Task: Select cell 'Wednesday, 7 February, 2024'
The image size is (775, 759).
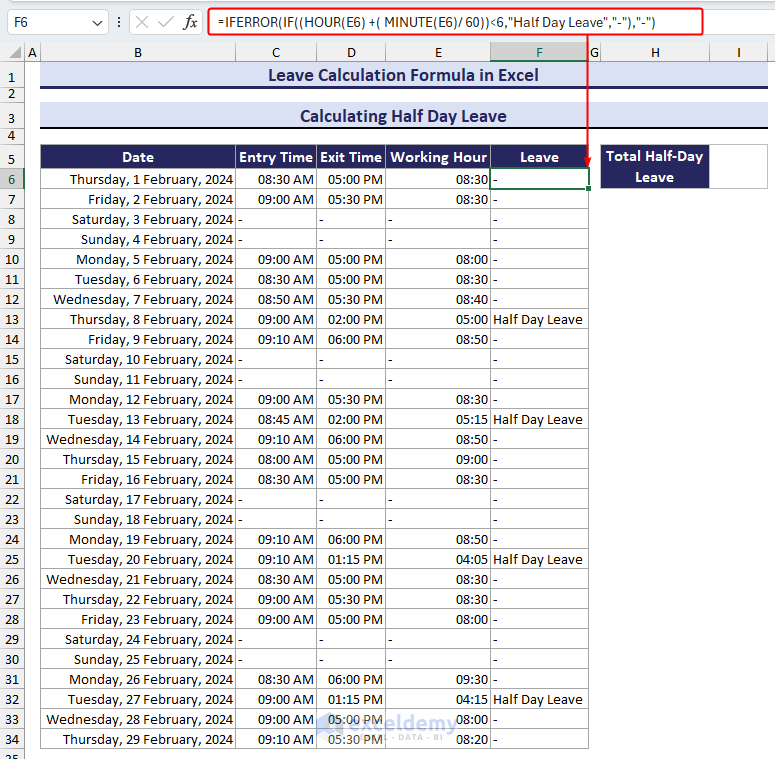Action: tap(138, 299)
